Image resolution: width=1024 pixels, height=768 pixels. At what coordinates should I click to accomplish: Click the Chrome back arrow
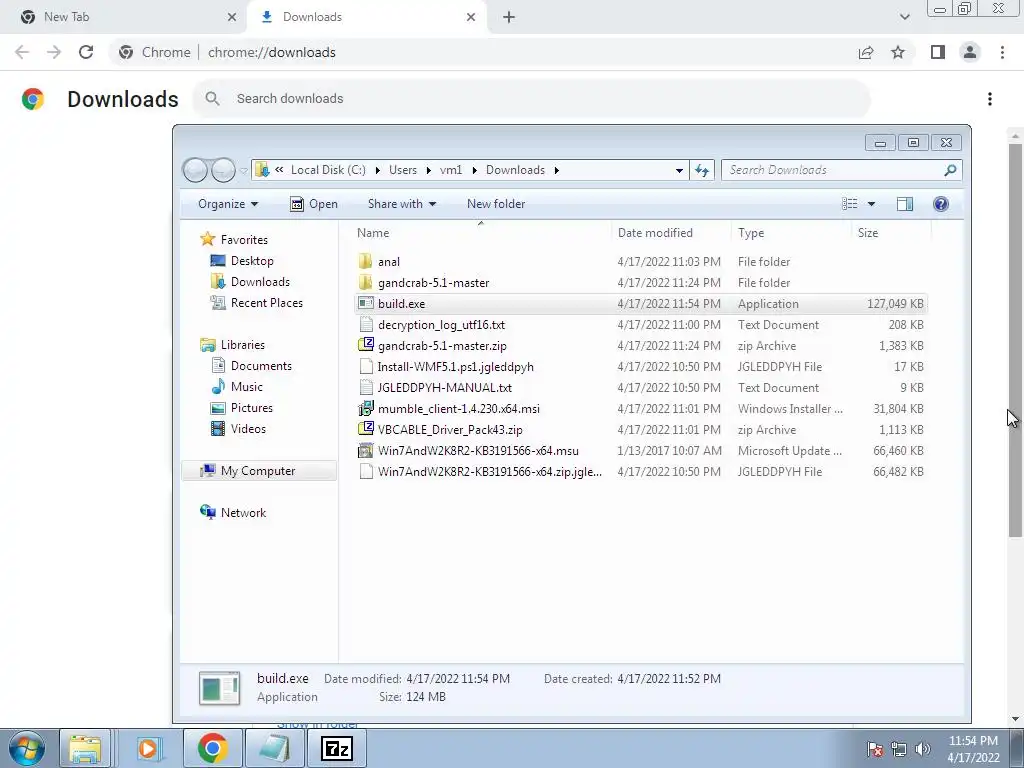click(x=22, y=52)
